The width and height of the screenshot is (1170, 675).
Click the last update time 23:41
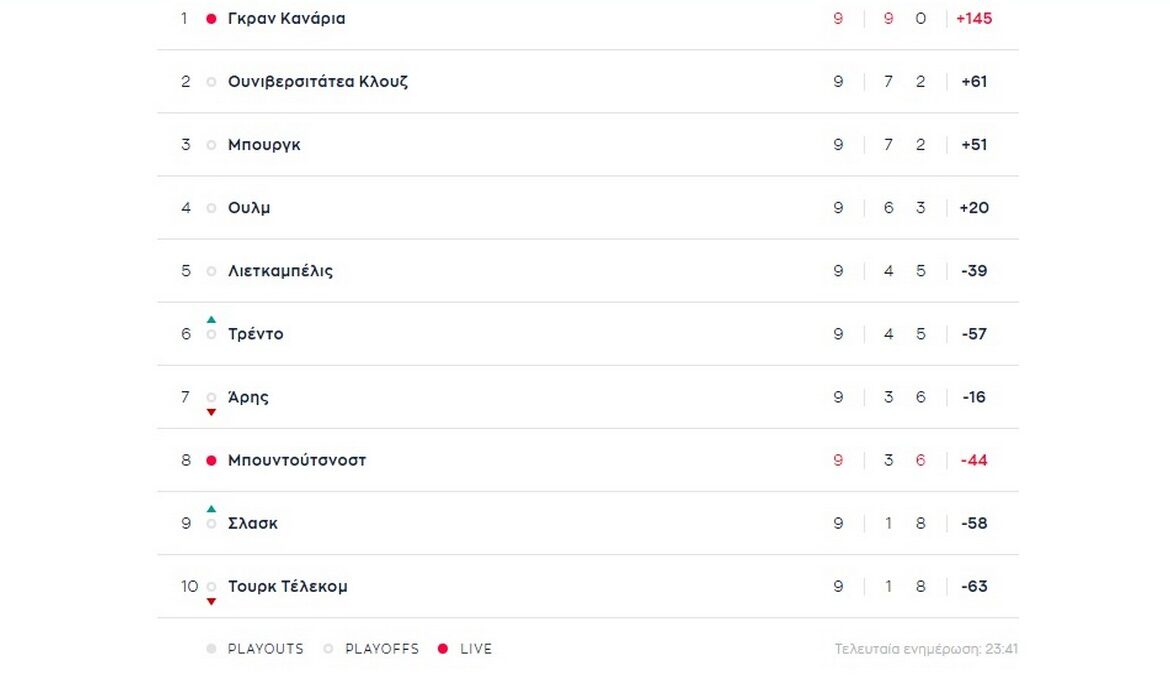point(1000,649)
